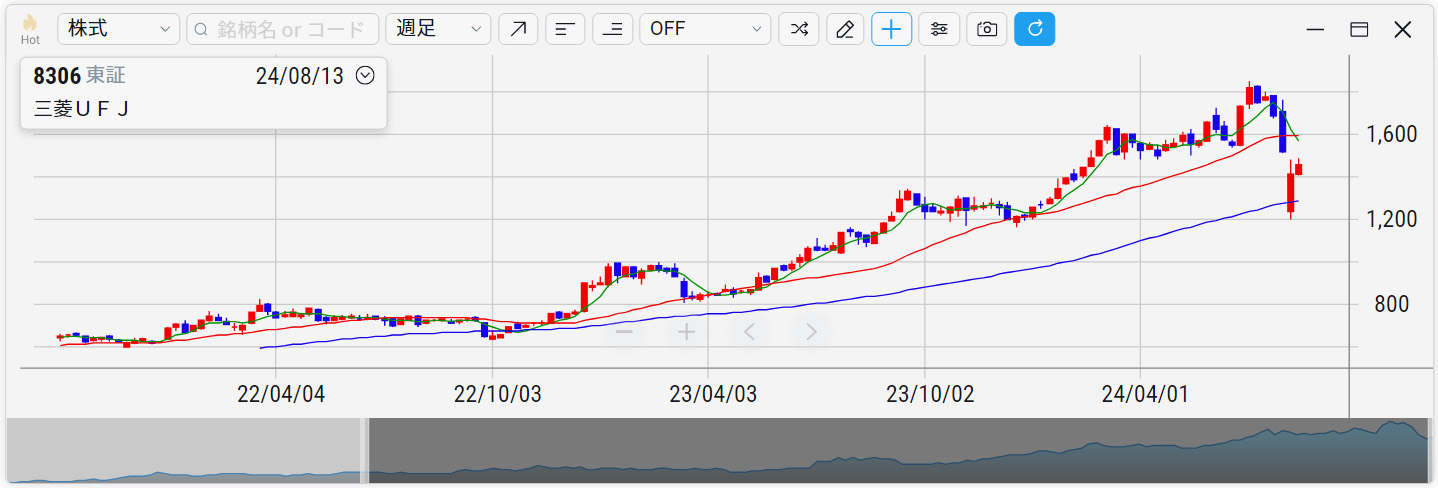Minimize the chart window
The width and height of the screenshot is (1438, 488).
[1316, 29]
